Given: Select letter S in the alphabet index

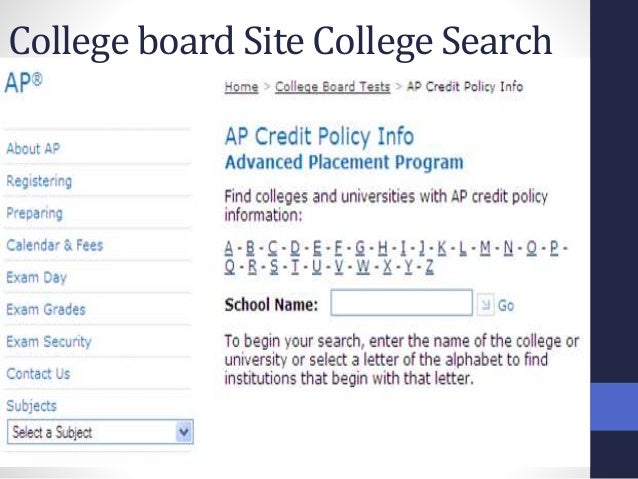Looking at the screenshot, I should click(x=274, y=267).
